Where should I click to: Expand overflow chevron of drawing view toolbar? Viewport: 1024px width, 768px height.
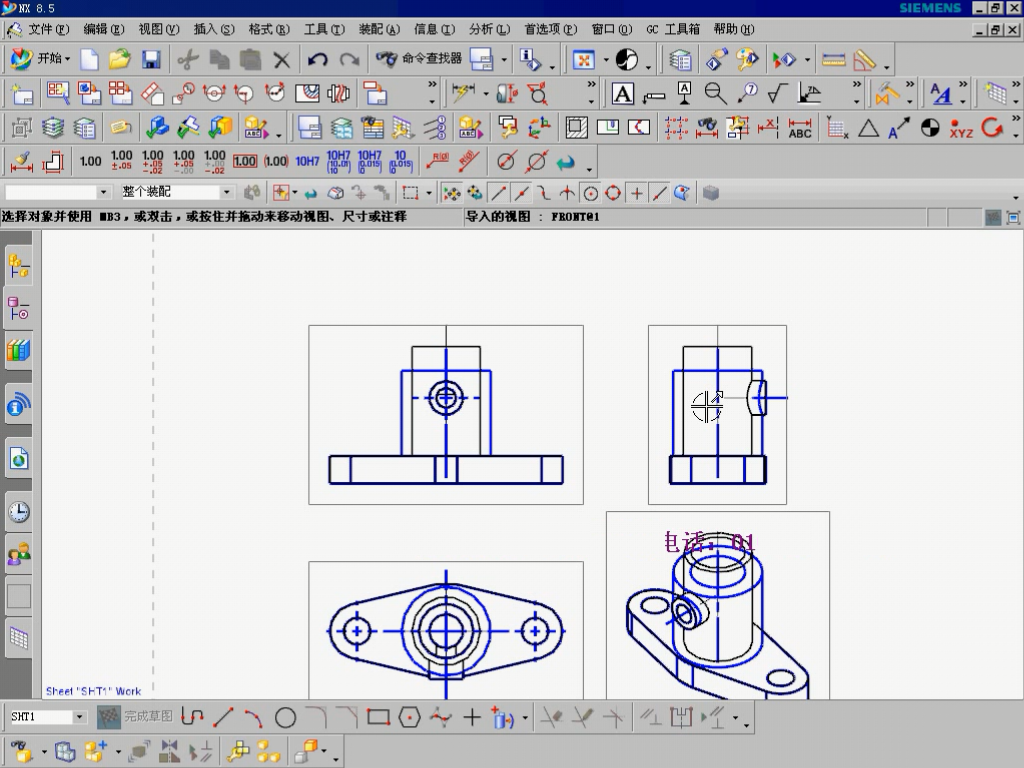(x=432, y=85)
